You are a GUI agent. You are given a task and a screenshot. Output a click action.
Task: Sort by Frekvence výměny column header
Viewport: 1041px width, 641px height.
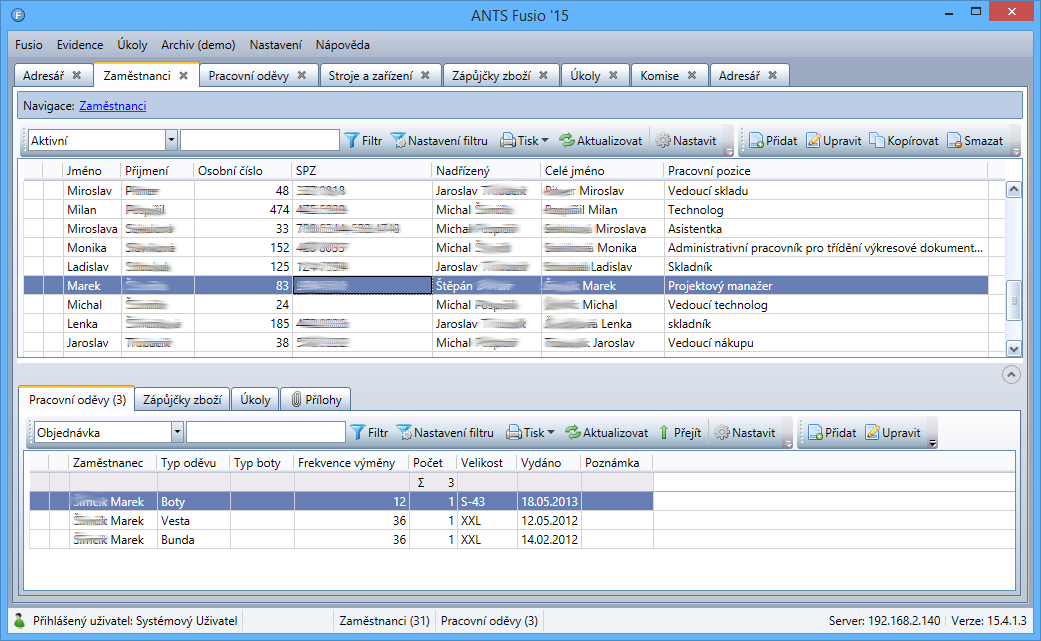tap(351, 463)
